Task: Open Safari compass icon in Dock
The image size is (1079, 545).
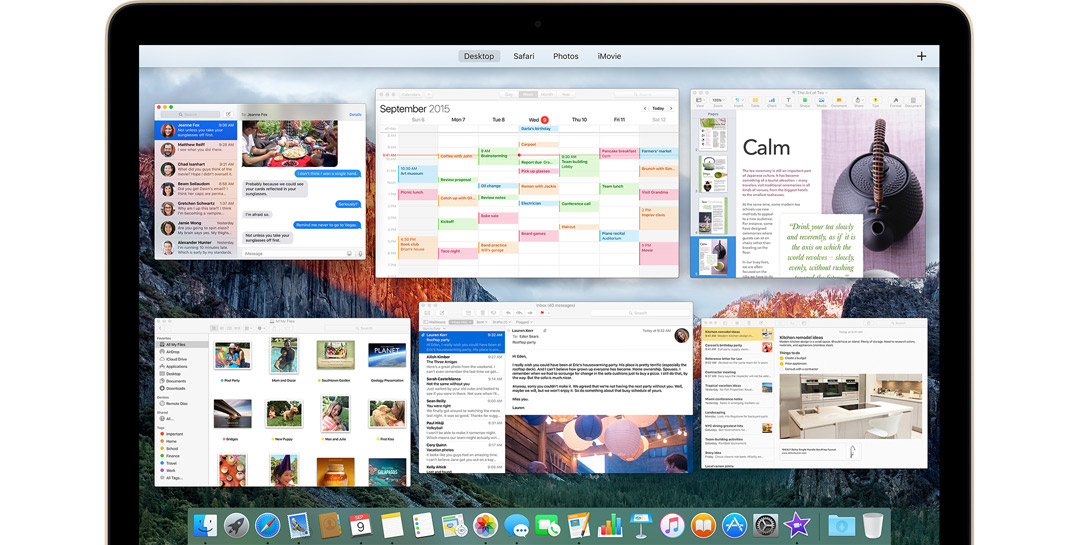Action: (268, 526)
